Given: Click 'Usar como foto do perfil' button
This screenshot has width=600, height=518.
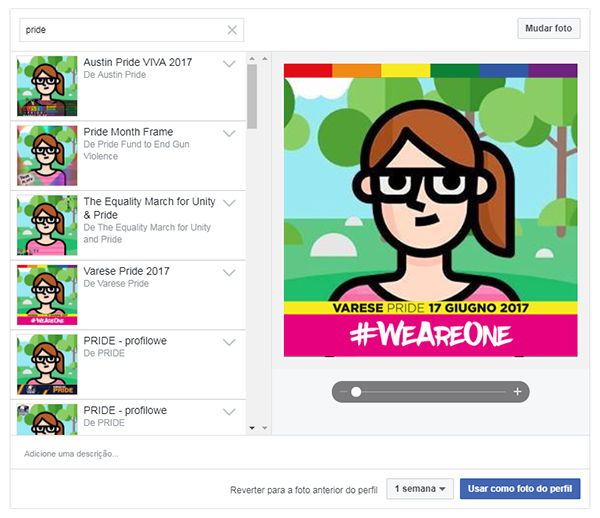Looking at the screenshot, I should [x=520, y=489].
